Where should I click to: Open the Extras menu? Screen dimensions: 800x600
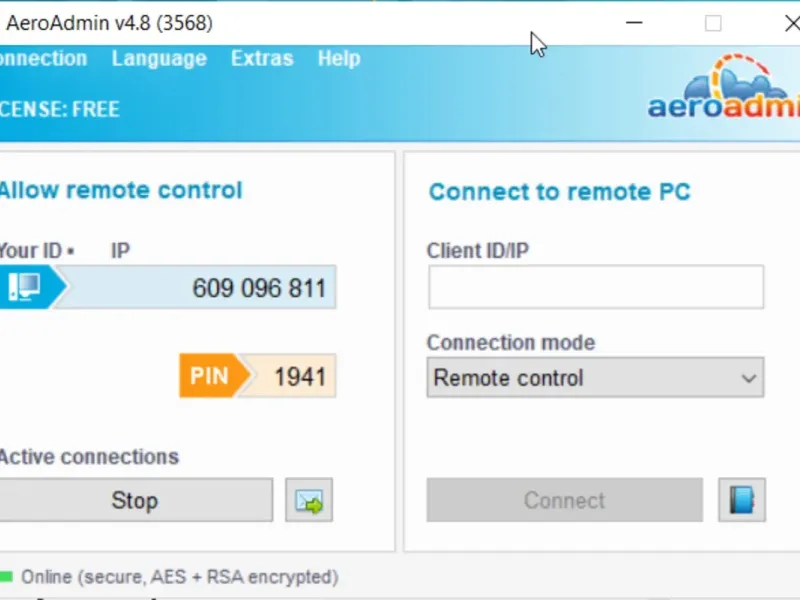coord(262,58)
